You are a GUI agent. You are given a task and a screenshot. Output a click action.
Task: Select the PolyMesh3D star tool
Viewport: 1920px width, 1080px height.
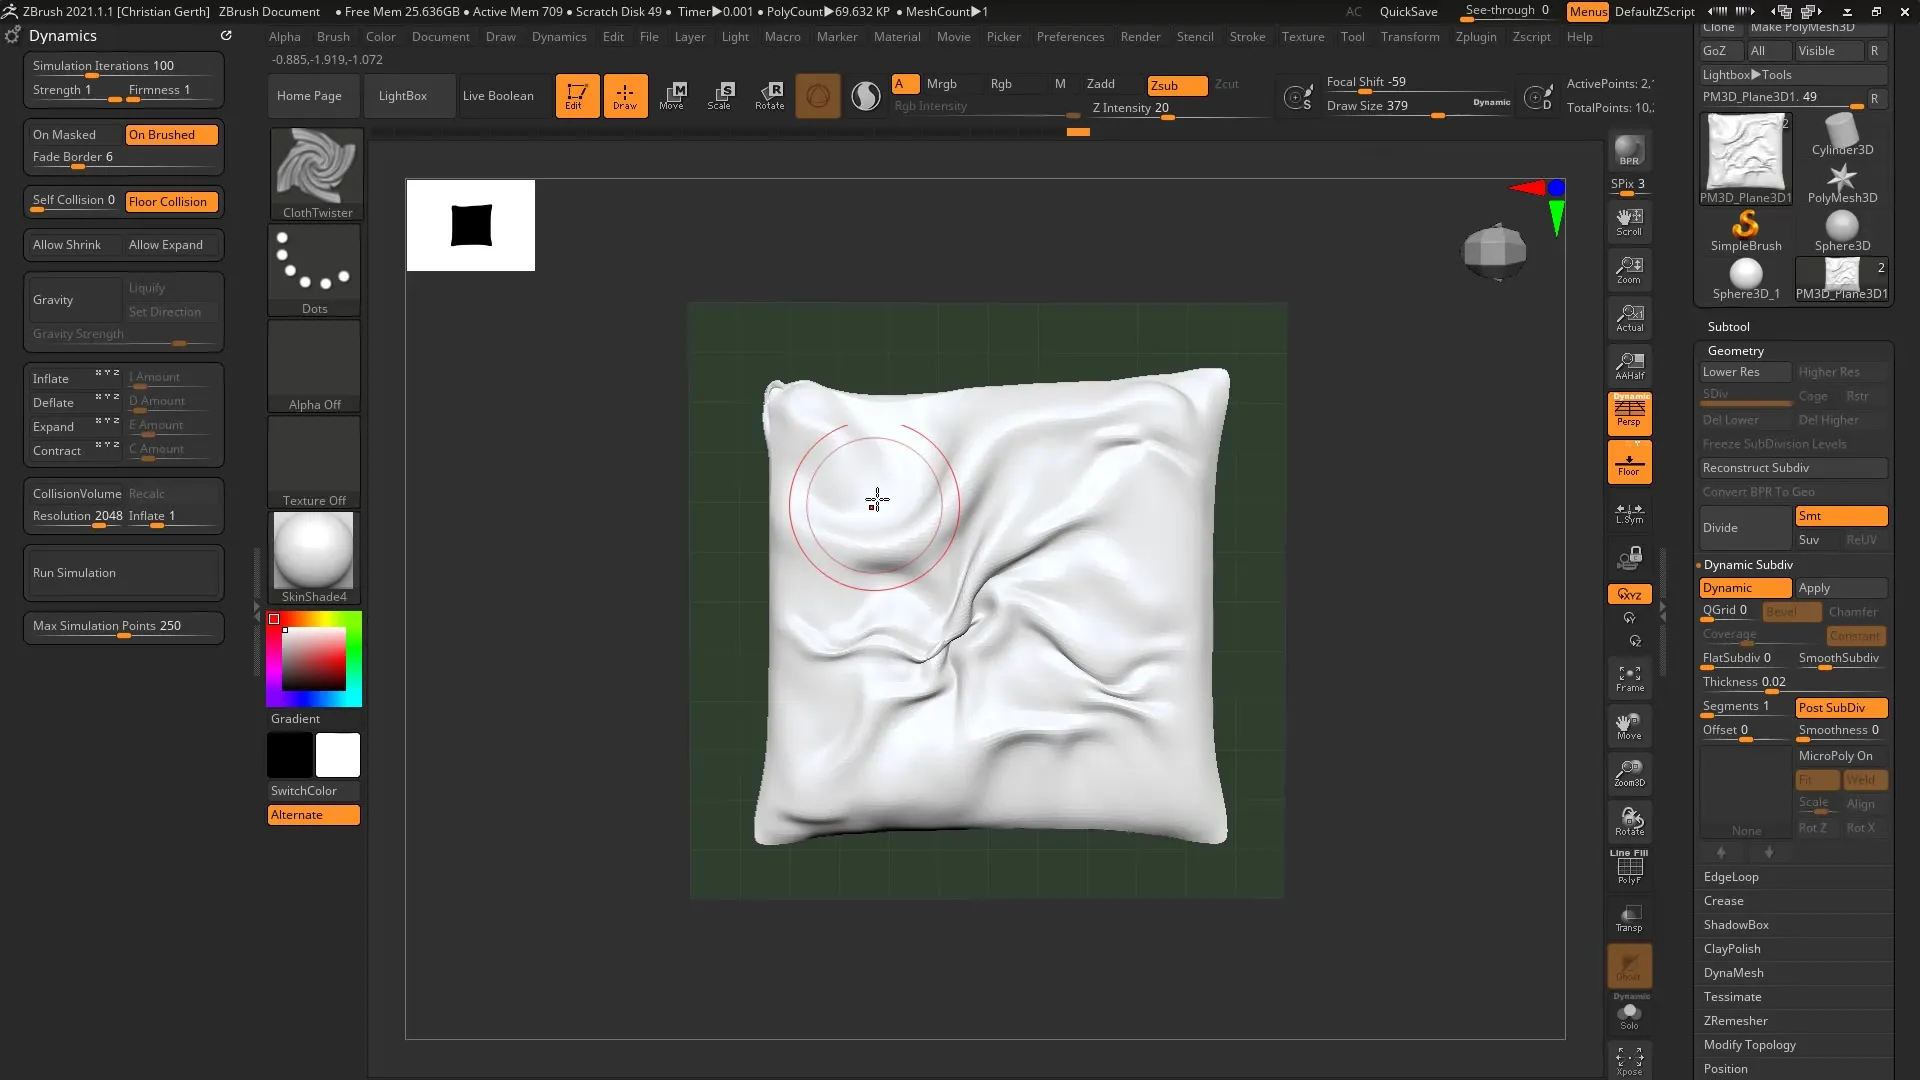coord(1842,184)
